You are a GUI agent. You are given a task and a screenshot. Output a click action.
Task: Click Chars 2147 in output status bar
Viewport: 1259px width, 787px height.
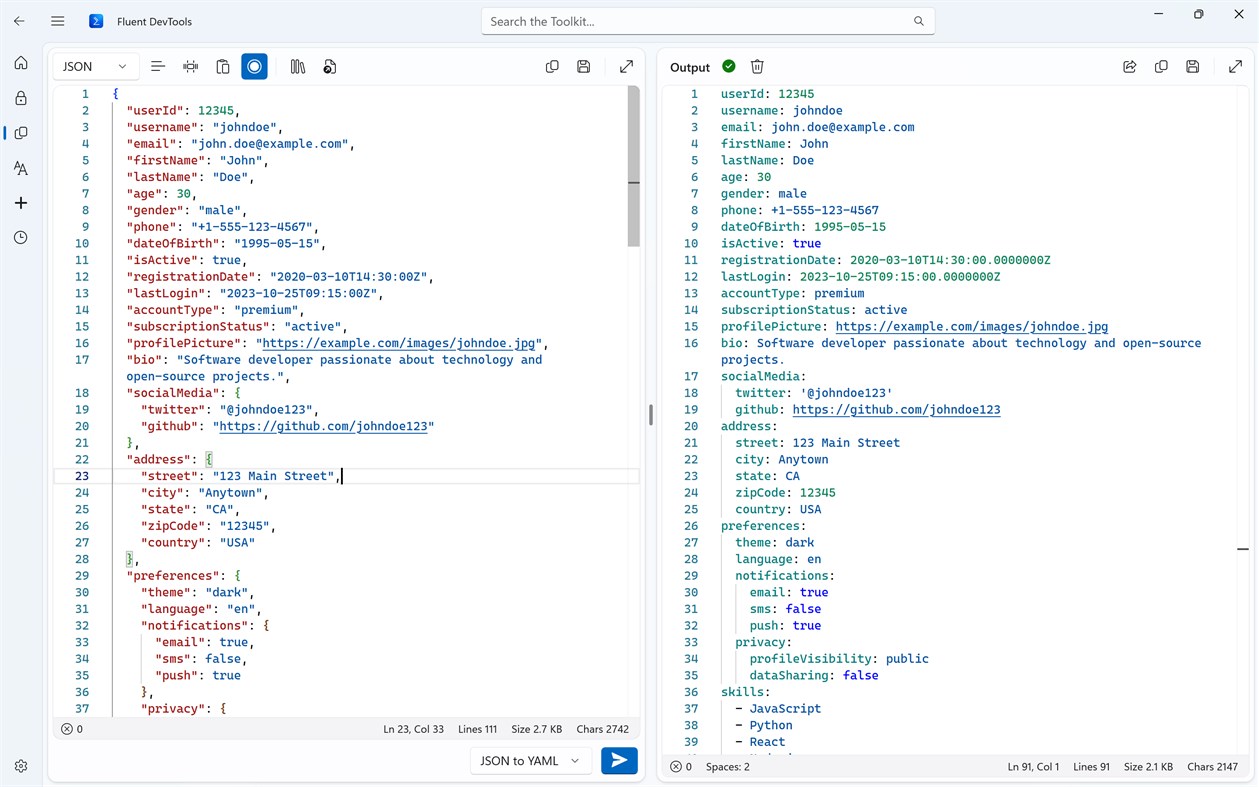pos(1213,767)
